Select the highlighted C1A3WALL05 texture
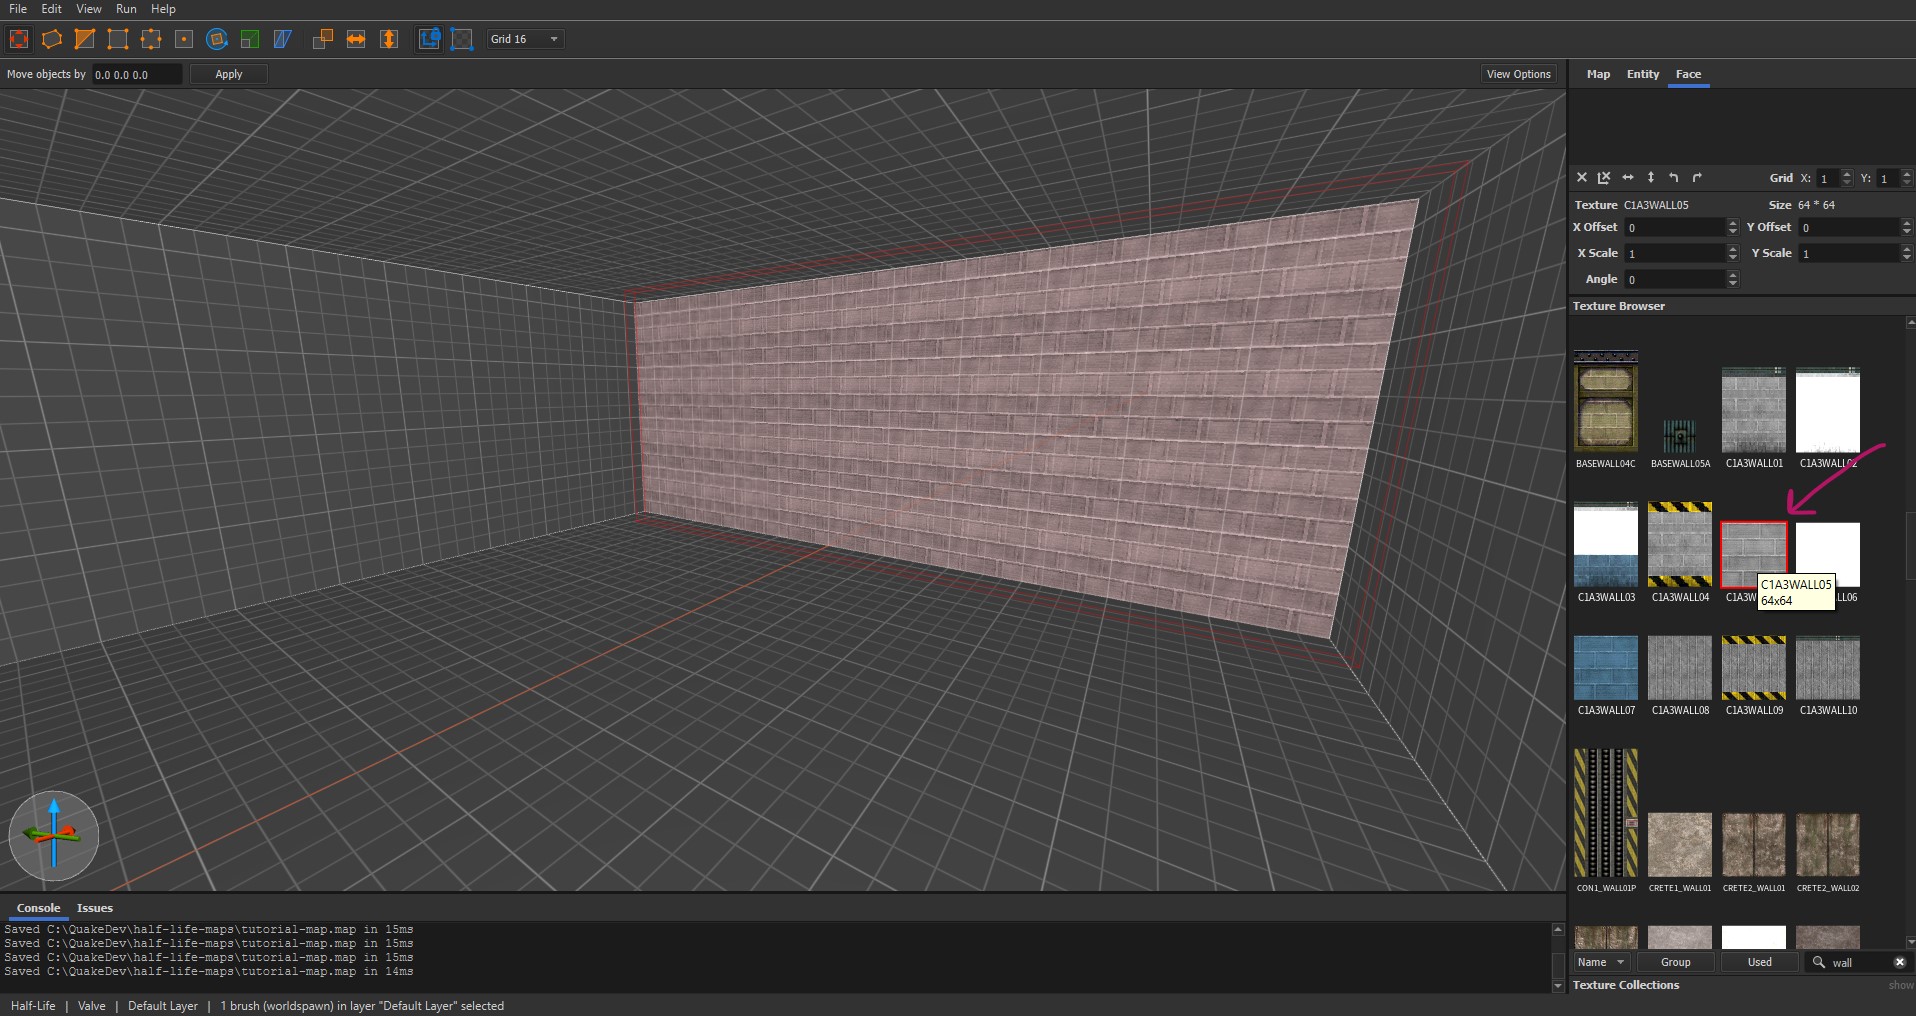Viewport: 1916px width, 1016px height. [x=1754, y=554]
